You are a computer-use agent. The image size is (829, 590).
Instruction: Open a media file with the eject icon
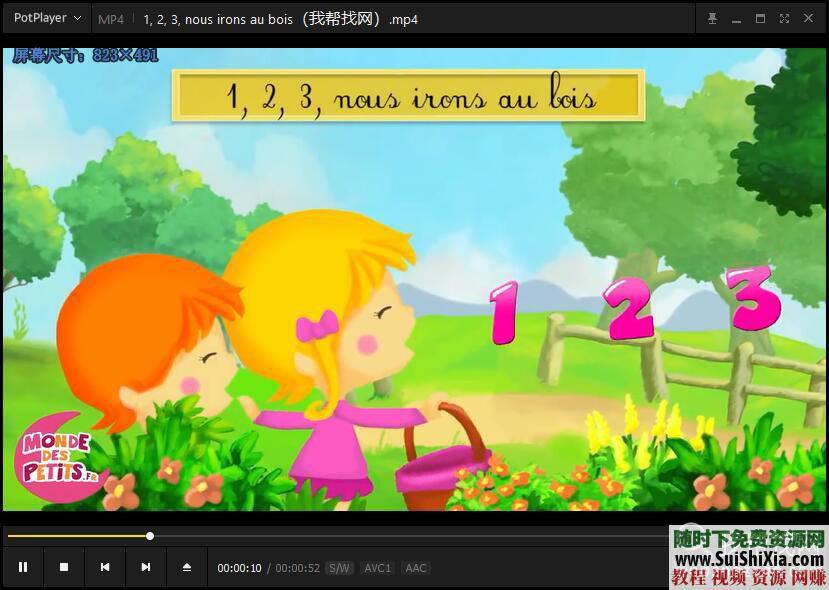point(187,566)
